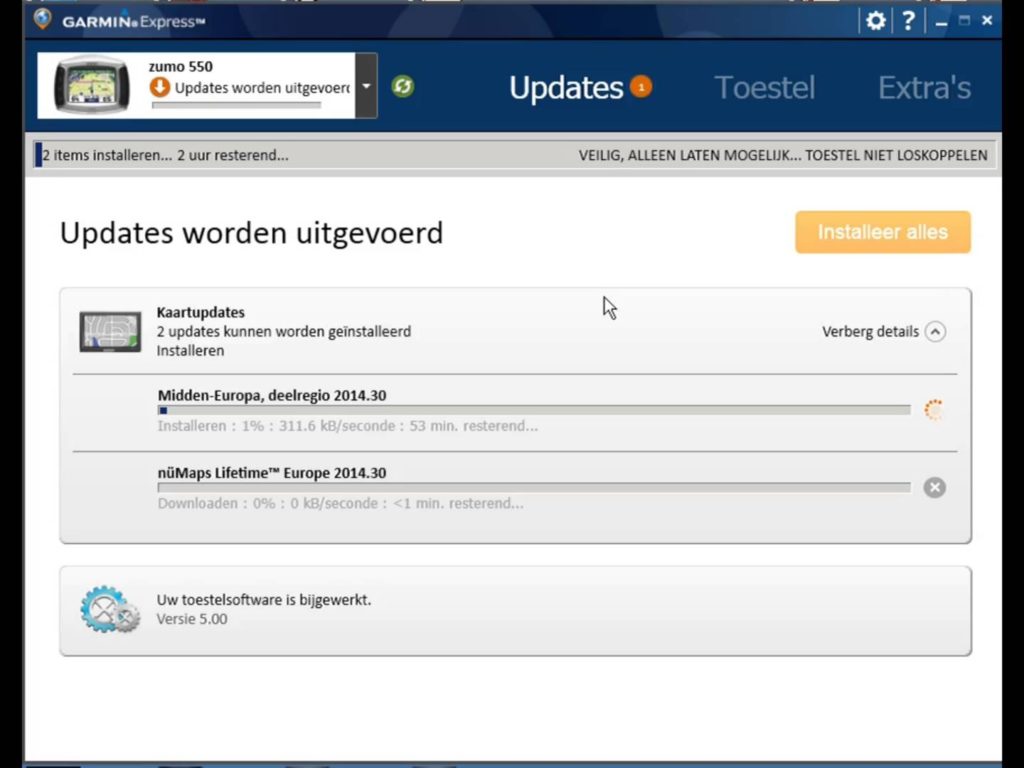This screenshot has height=768, width=1024.
Task: Collapse details with Verberg details chevron
Action: click(x=935, y=332)
